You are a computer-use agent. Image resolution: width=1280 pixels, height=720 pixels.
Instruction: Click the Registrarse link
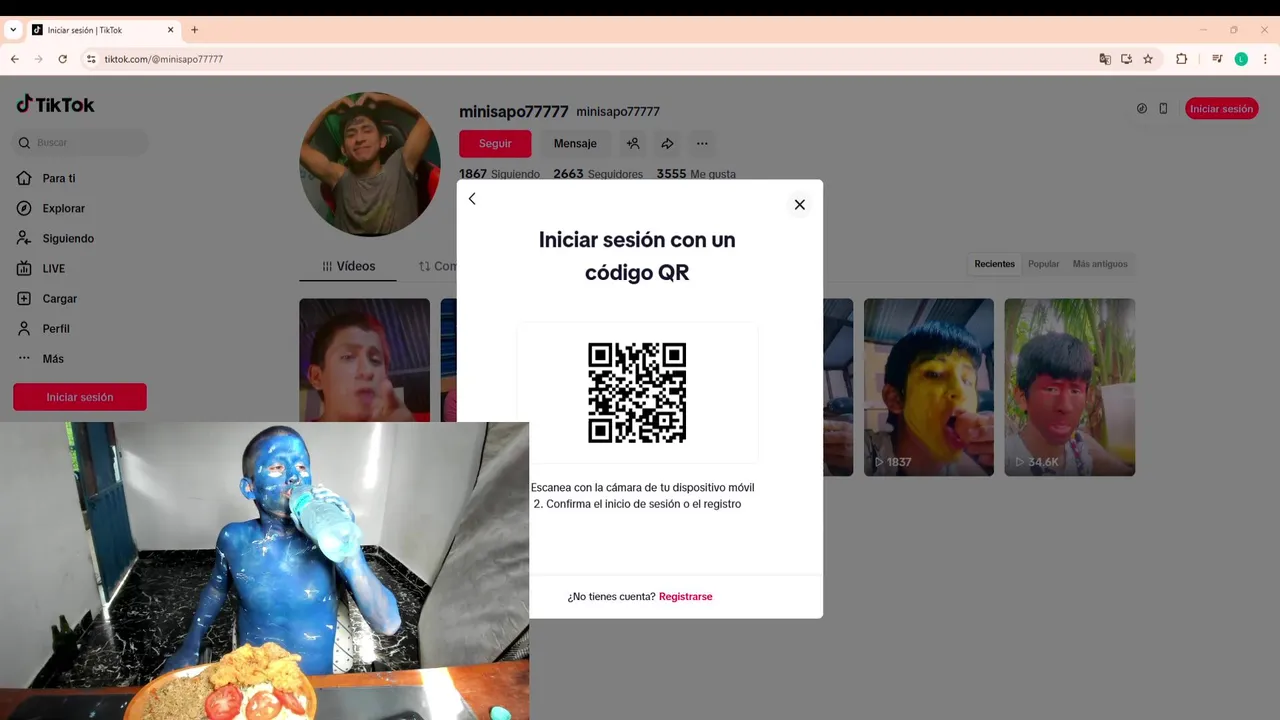coord(686,597)
